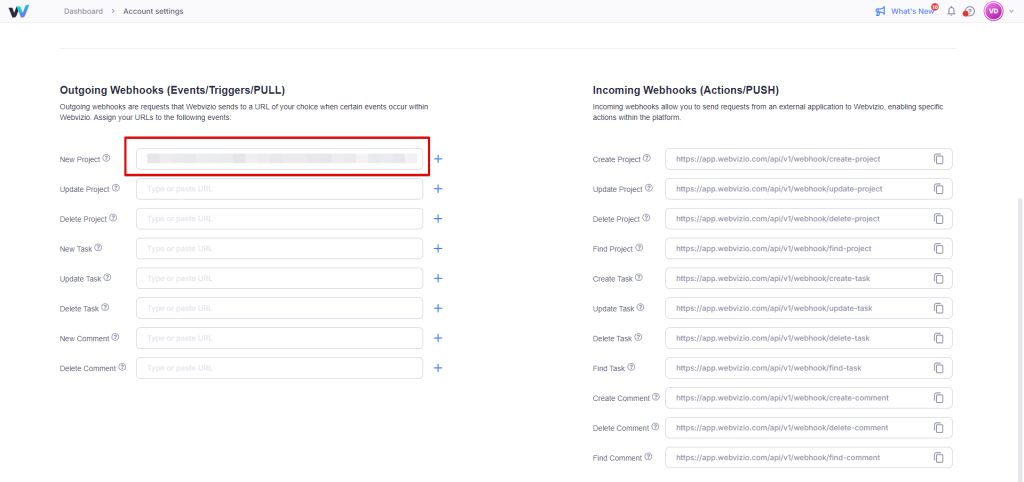Click plus icon next to Update Task

(x=438, y=279)
